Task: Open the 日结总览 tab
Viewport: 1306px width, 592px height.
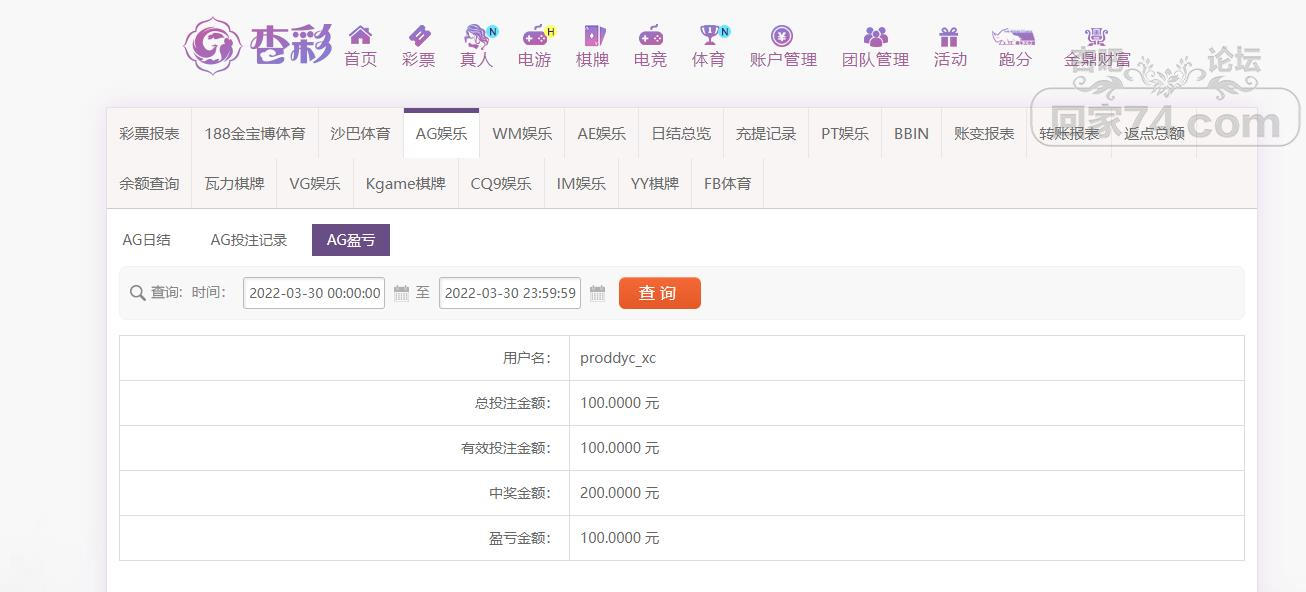Action: [681, 133]
